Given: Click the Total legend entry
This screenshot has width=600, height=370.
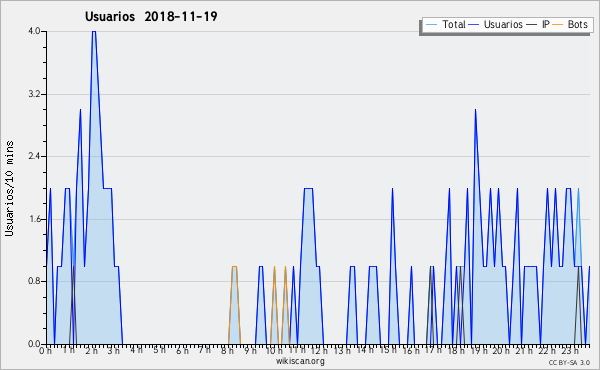Looking at the screenshot, I should coord(445,24).
